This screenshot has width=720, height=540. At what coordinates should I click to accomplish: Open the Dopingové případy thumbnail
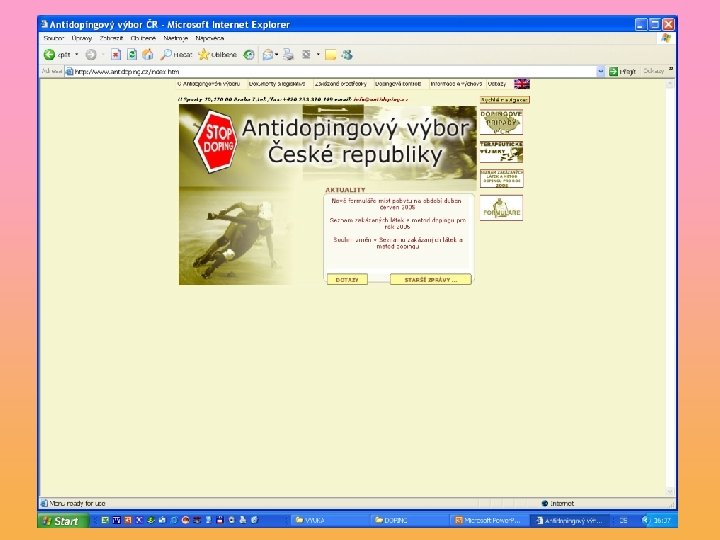(x=501, y=122)
